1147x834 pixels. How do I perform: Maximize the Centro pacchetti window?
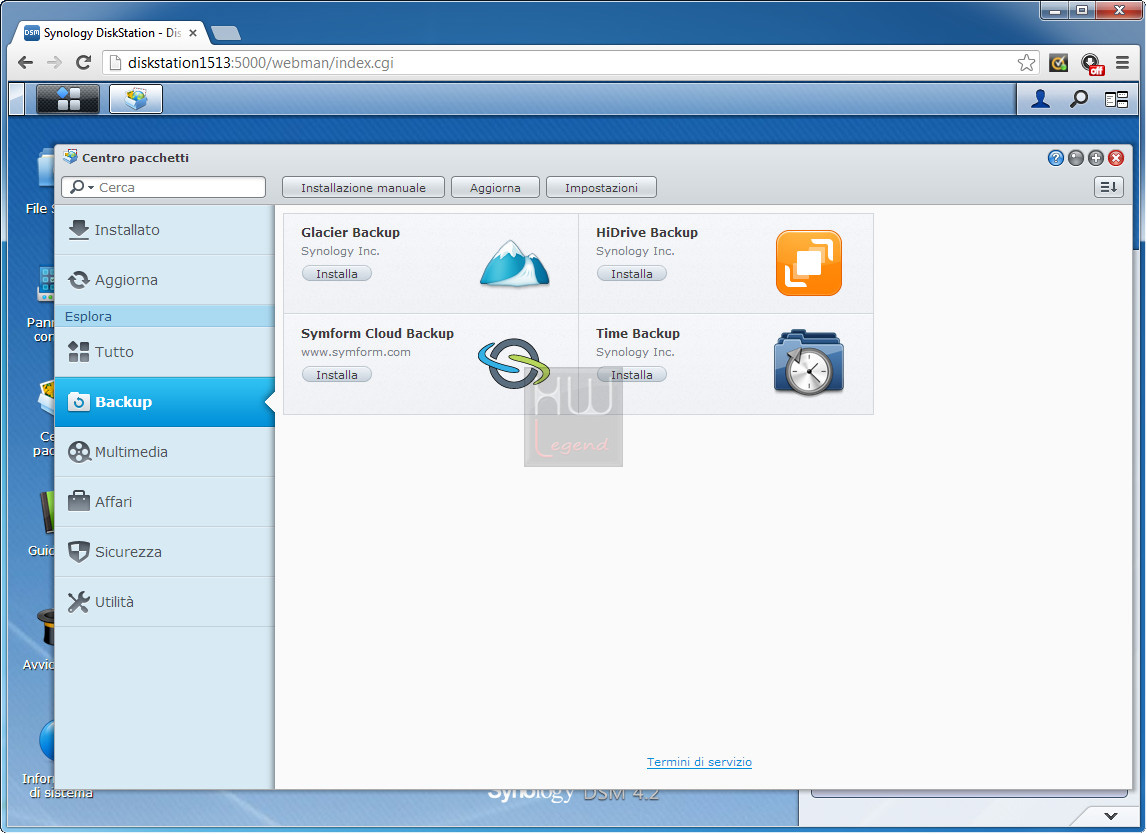(1096, 158)
